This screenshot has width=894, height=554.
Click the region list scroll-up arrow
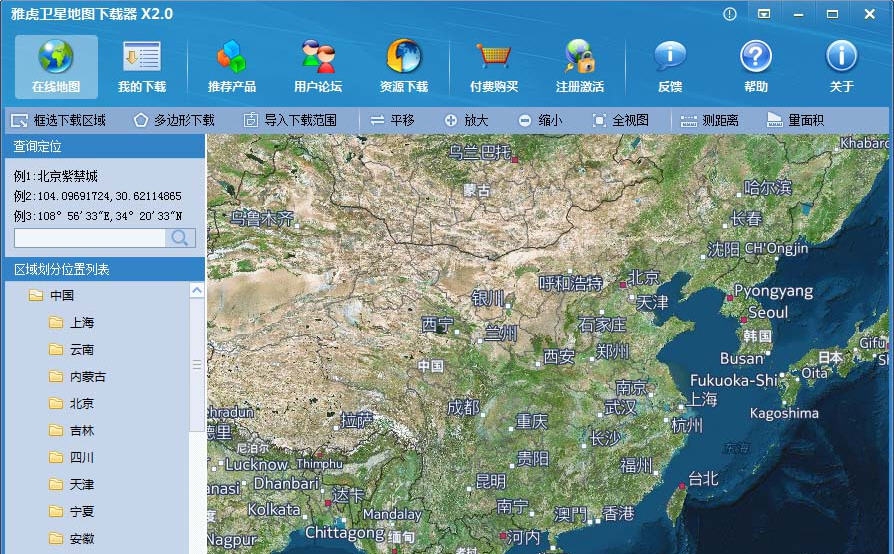click(197, 291)
